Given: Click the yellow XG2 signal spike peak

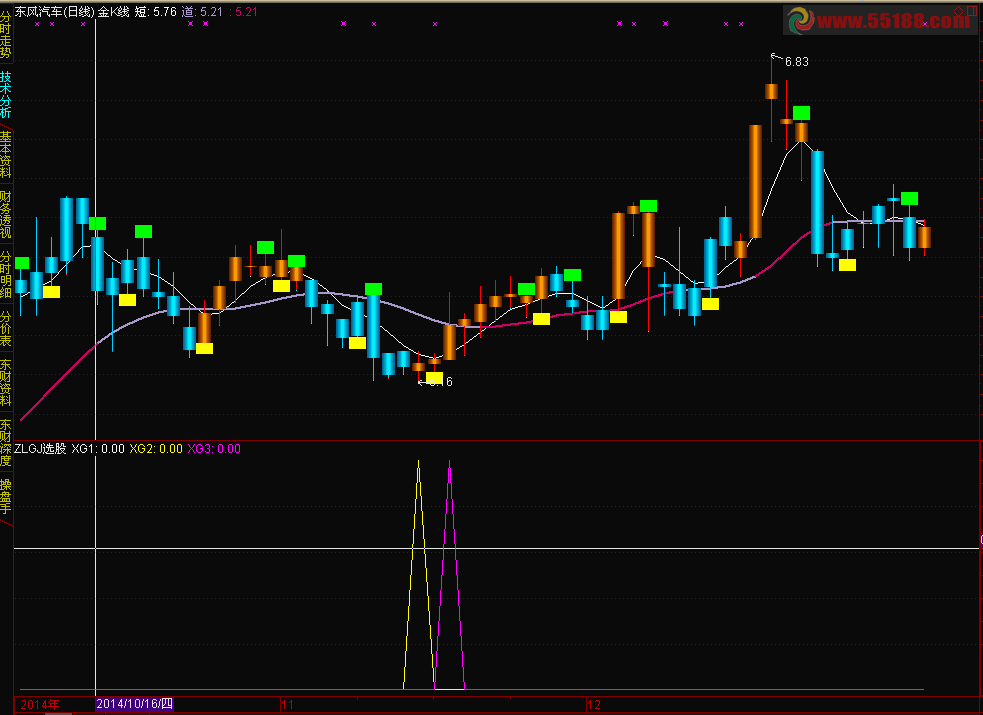Looking at the screenshot, I should pyautogui.click(x=419, y=462).
